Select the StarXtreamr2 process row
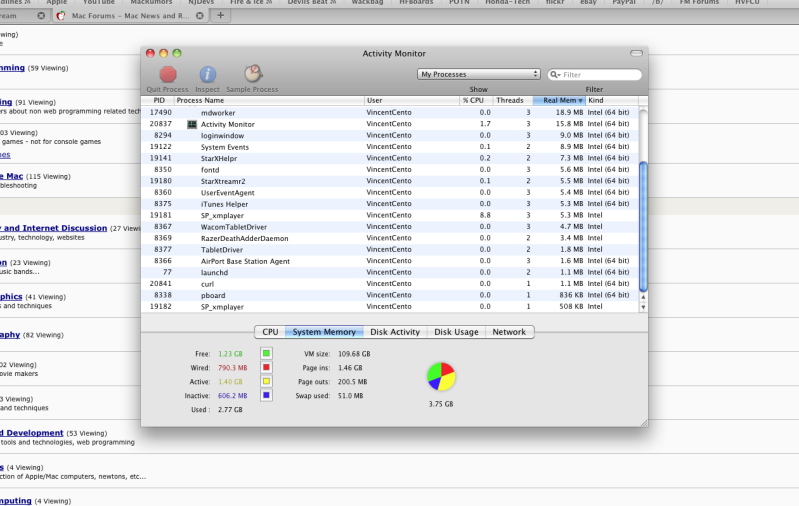Image resolution: width=799 pixels, height=506 pixels. coord(389,181)
